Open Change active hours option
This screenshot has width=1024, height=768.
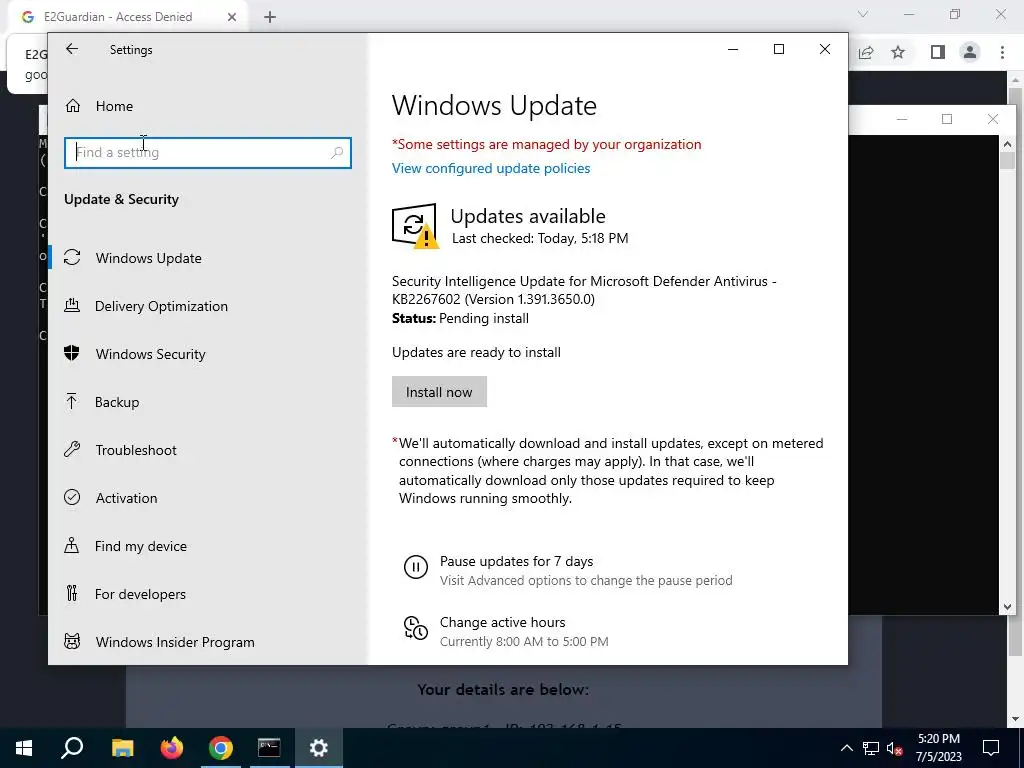tap(502, 622)
